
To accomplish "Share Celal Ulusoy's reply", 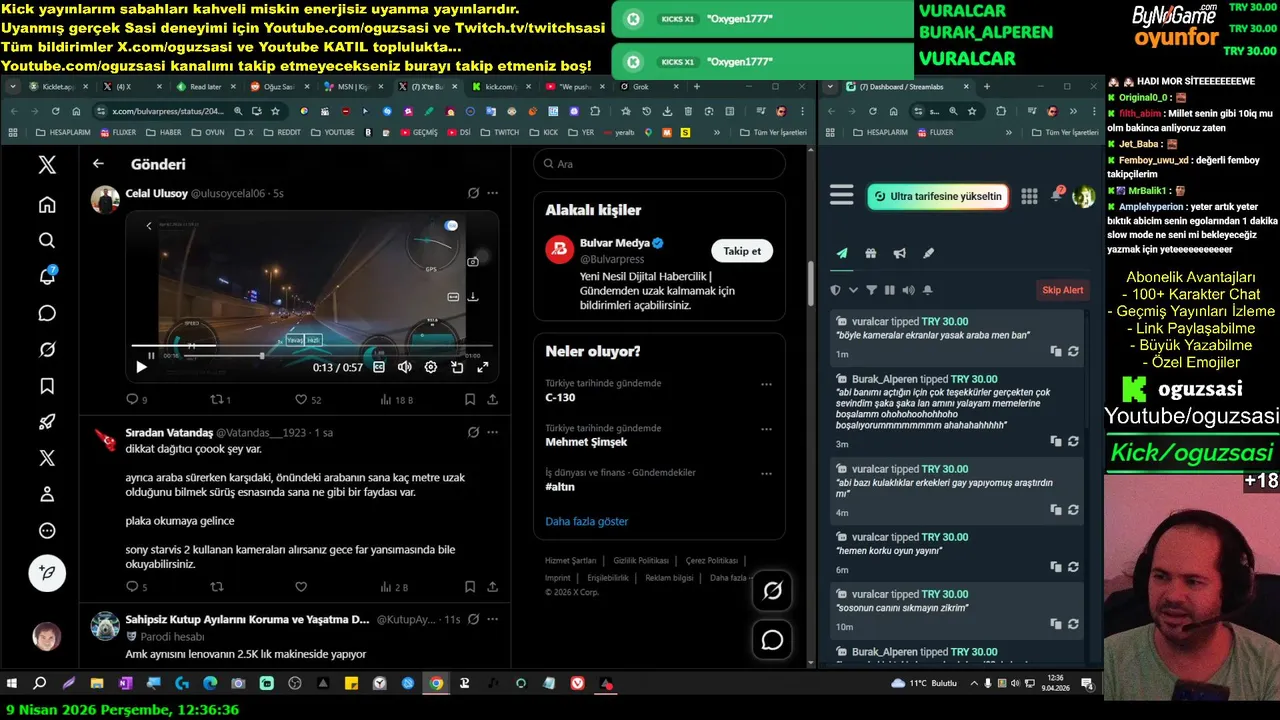I will pyautogui.click(x=493, y=400).
